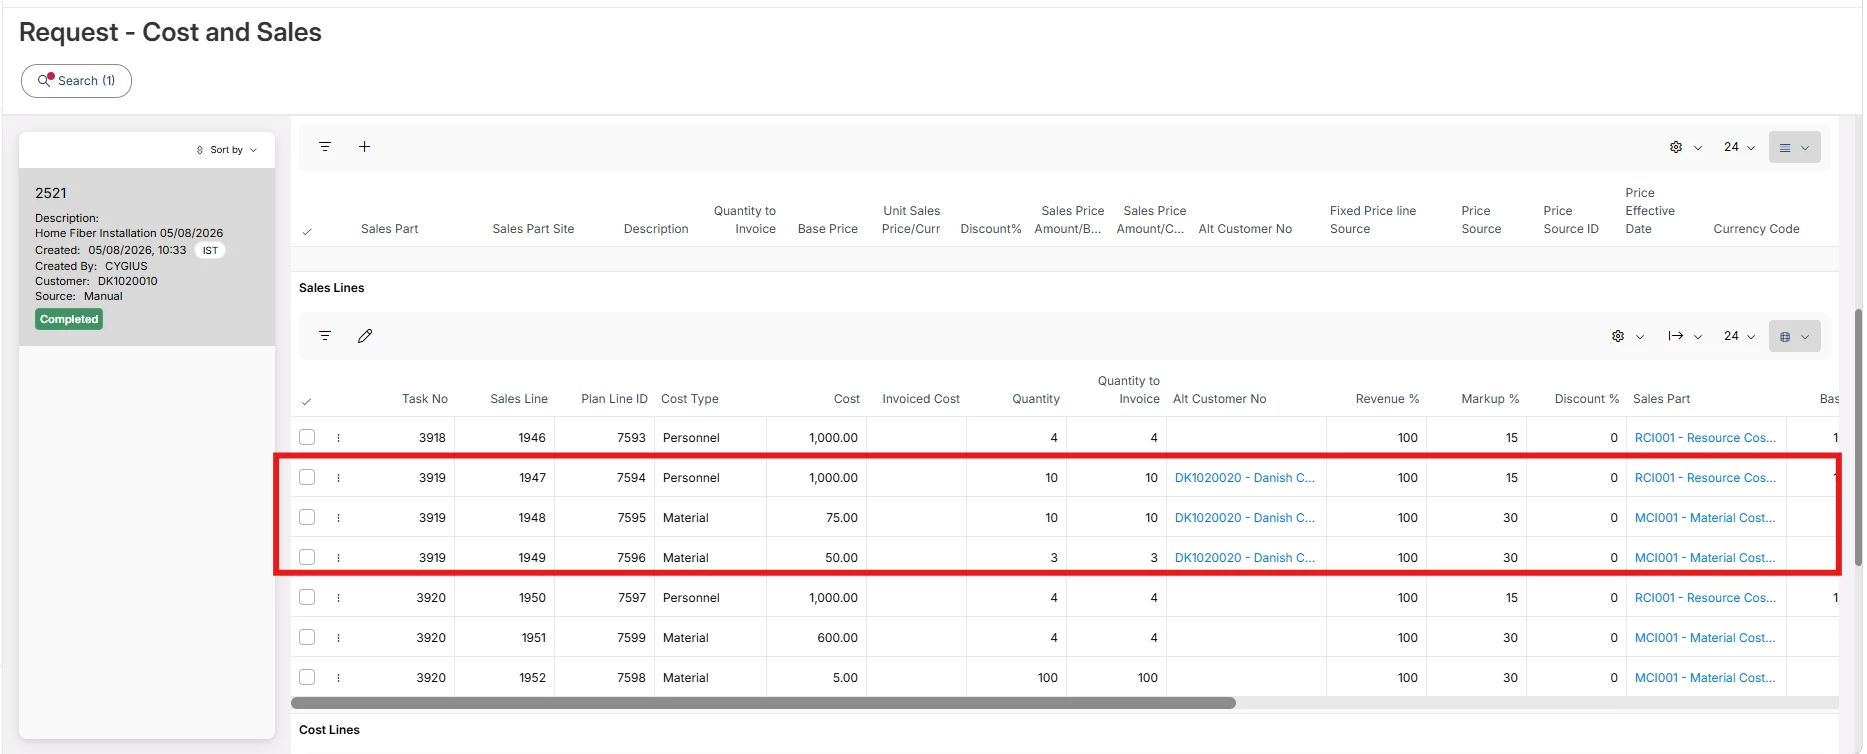Select the row for sales line 1949
Screen dimensions: 1867x754
(307, 557)
